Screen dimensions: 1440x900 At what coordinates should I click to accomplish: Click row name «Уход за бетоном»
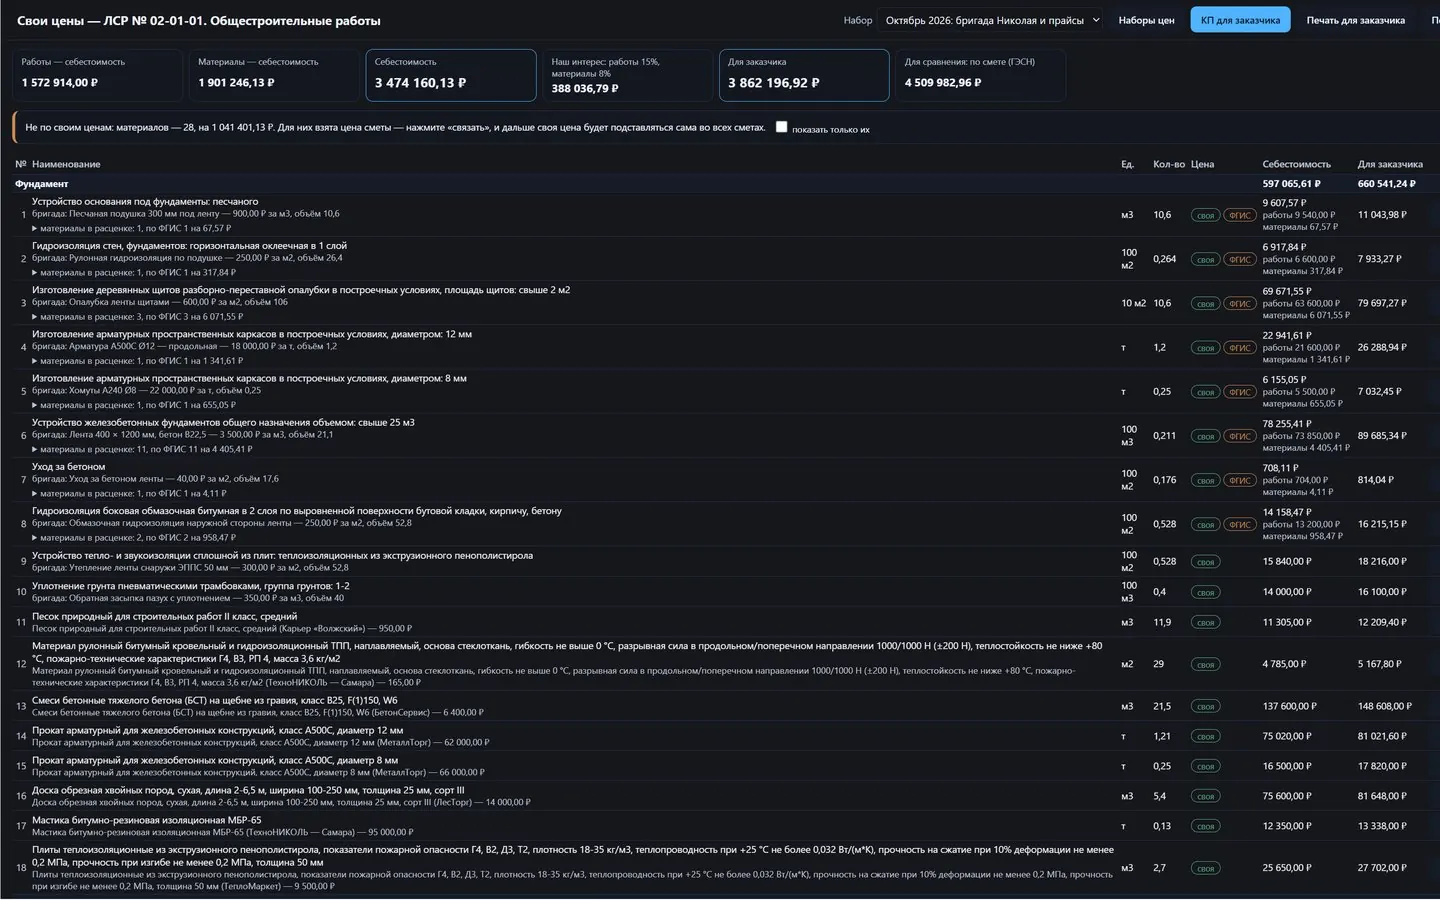tap(68, 467)
